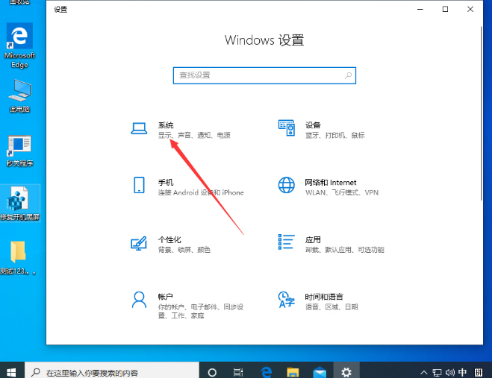Expand hidden system tray icons chevron
492x379 pixels.
point(423,372)
